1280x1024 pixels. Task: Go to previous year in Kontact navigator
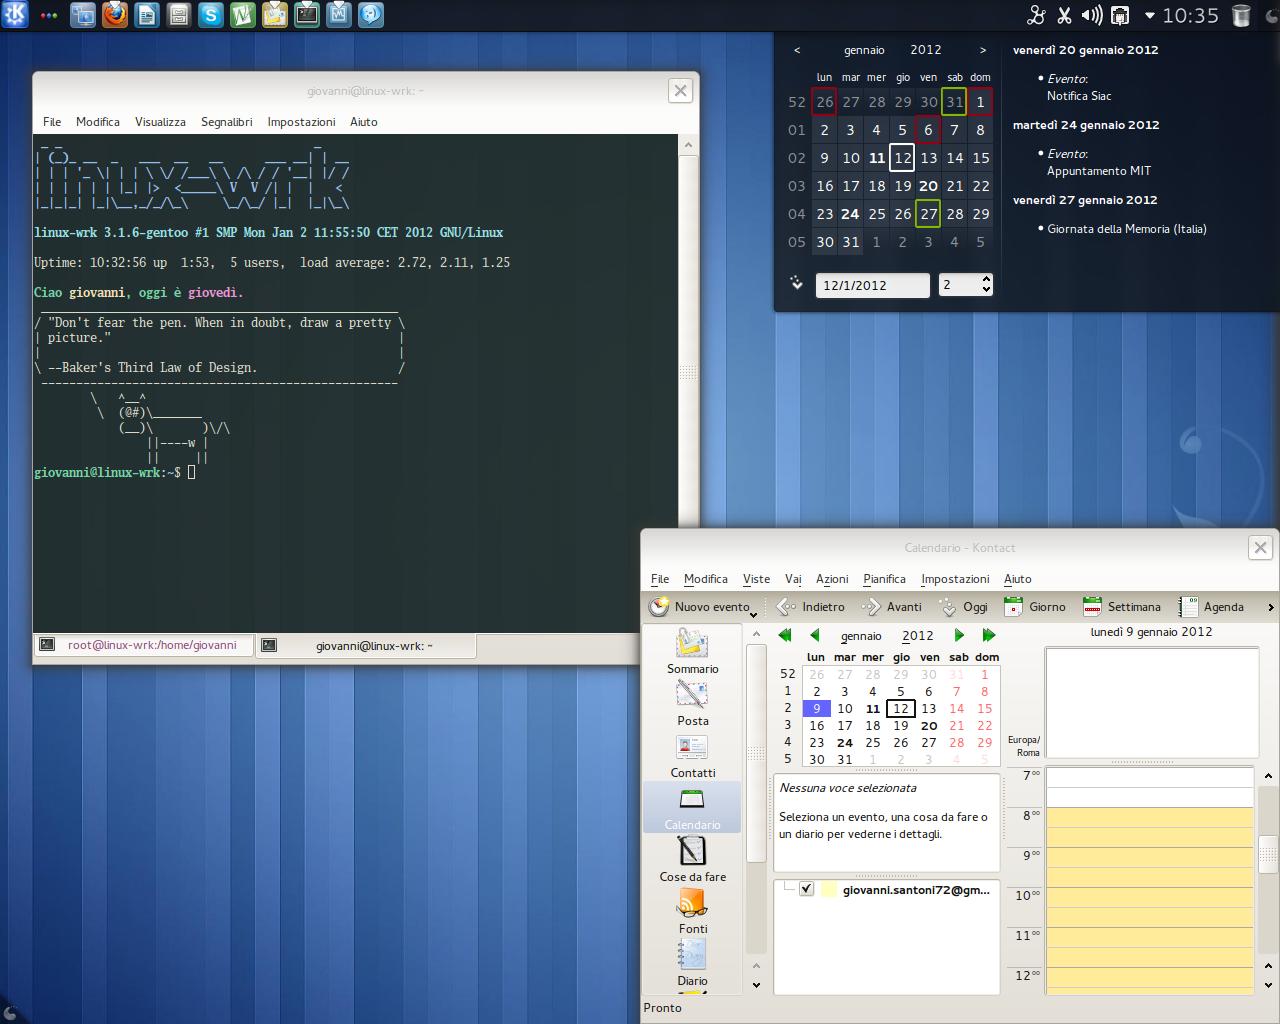[785, 635]
